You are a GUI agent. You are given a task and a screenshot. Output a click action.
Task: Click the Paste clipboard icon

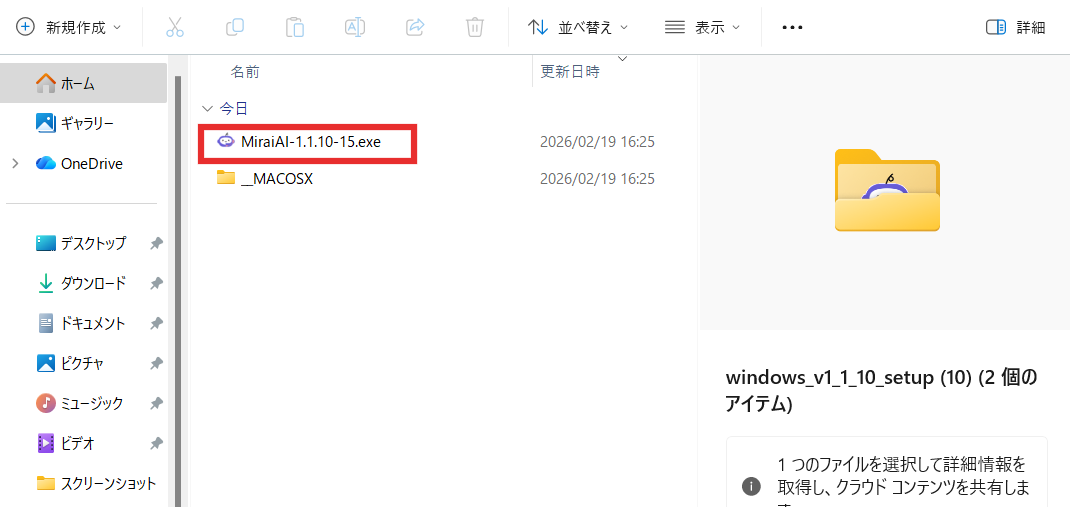click(x=295, y=27)
